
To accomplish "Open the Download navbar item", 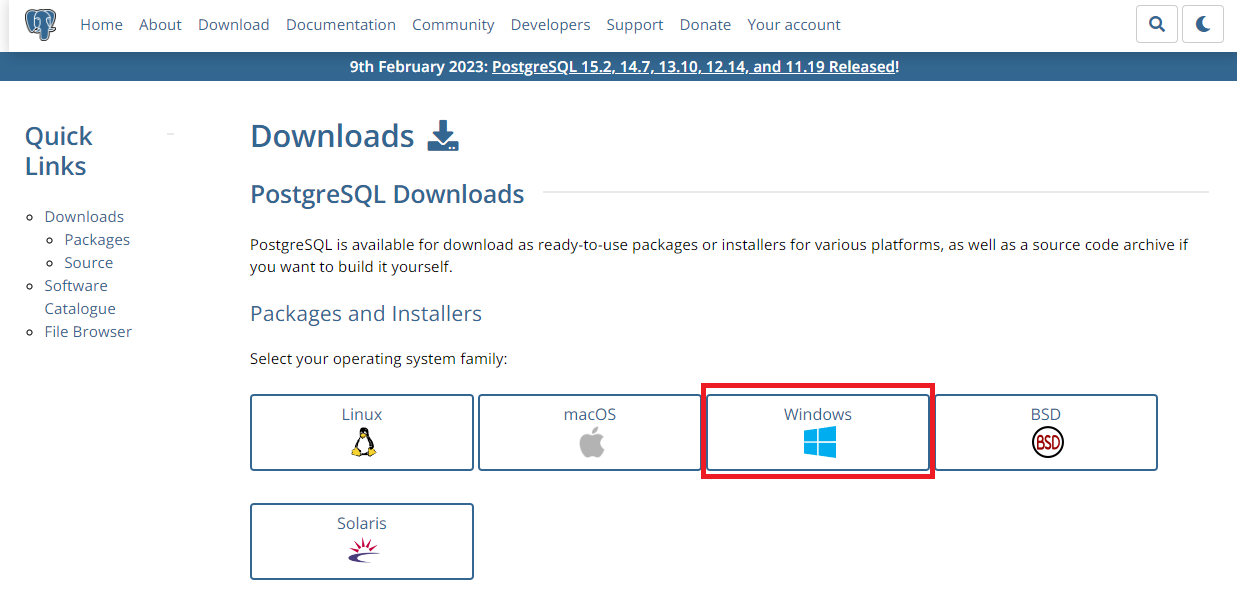I will coord(234,24).
